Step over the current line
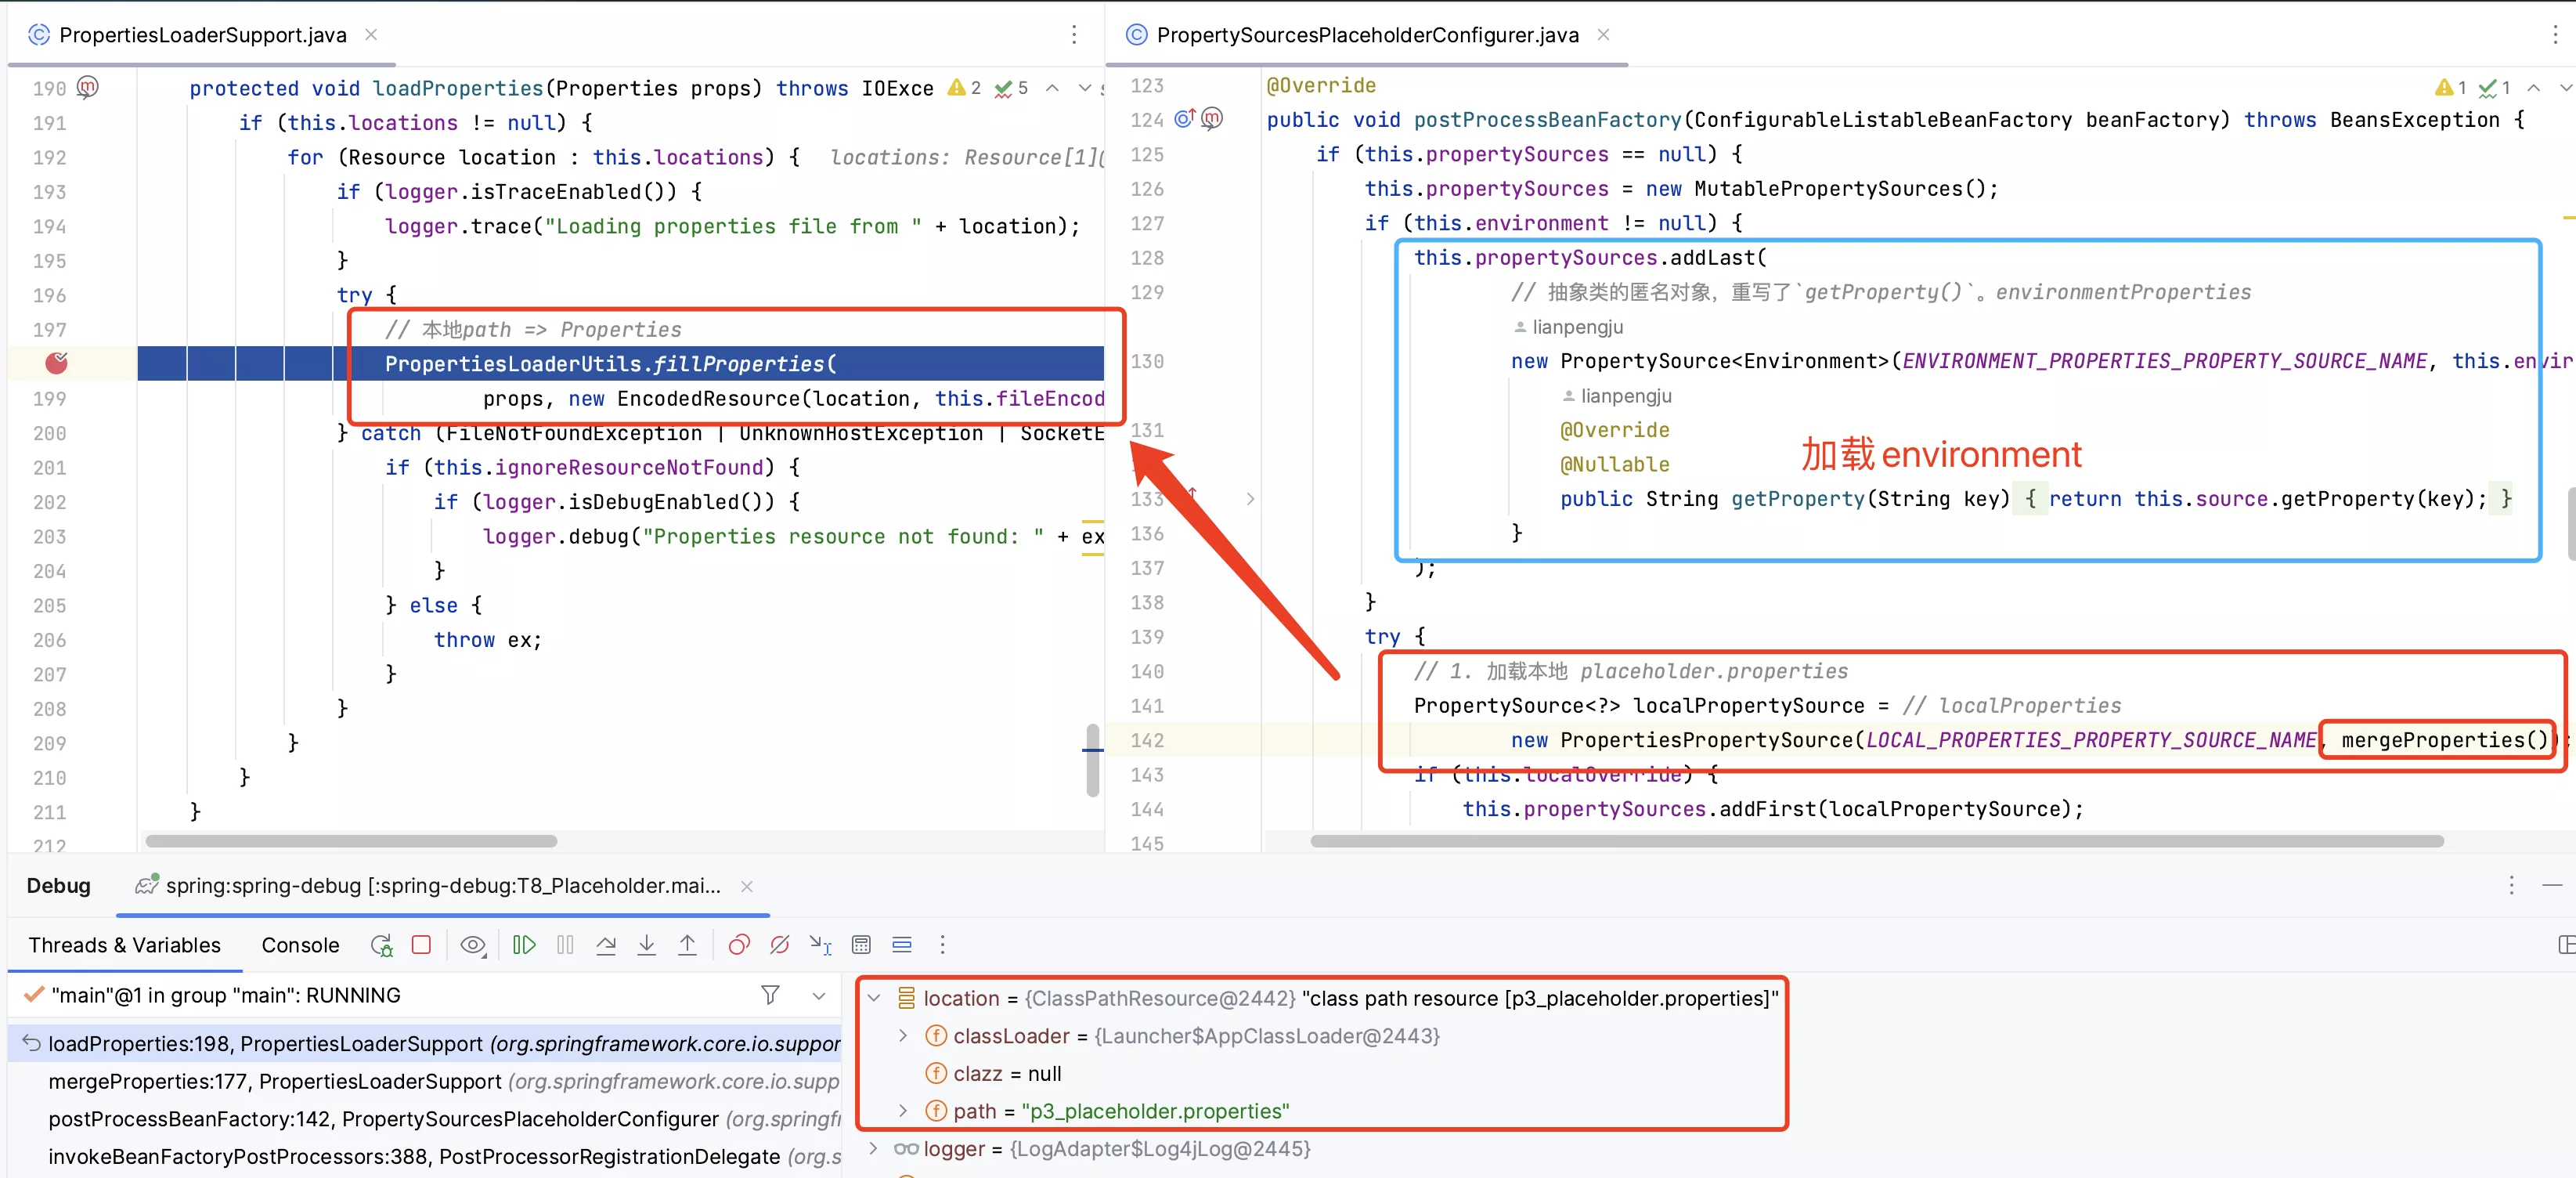The width and height of the screenshot is (2576, 1178). click(x=606, y=945)
